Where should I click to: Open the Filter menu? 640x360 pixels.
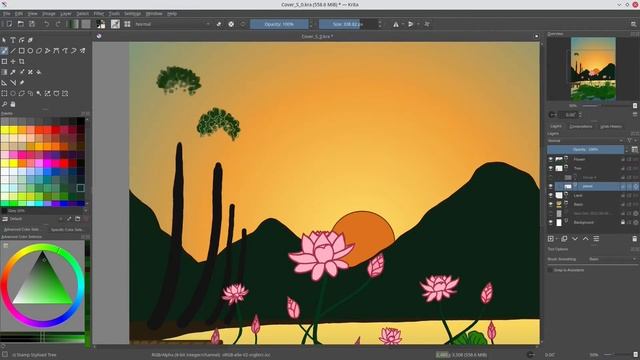tap(99, 13)
